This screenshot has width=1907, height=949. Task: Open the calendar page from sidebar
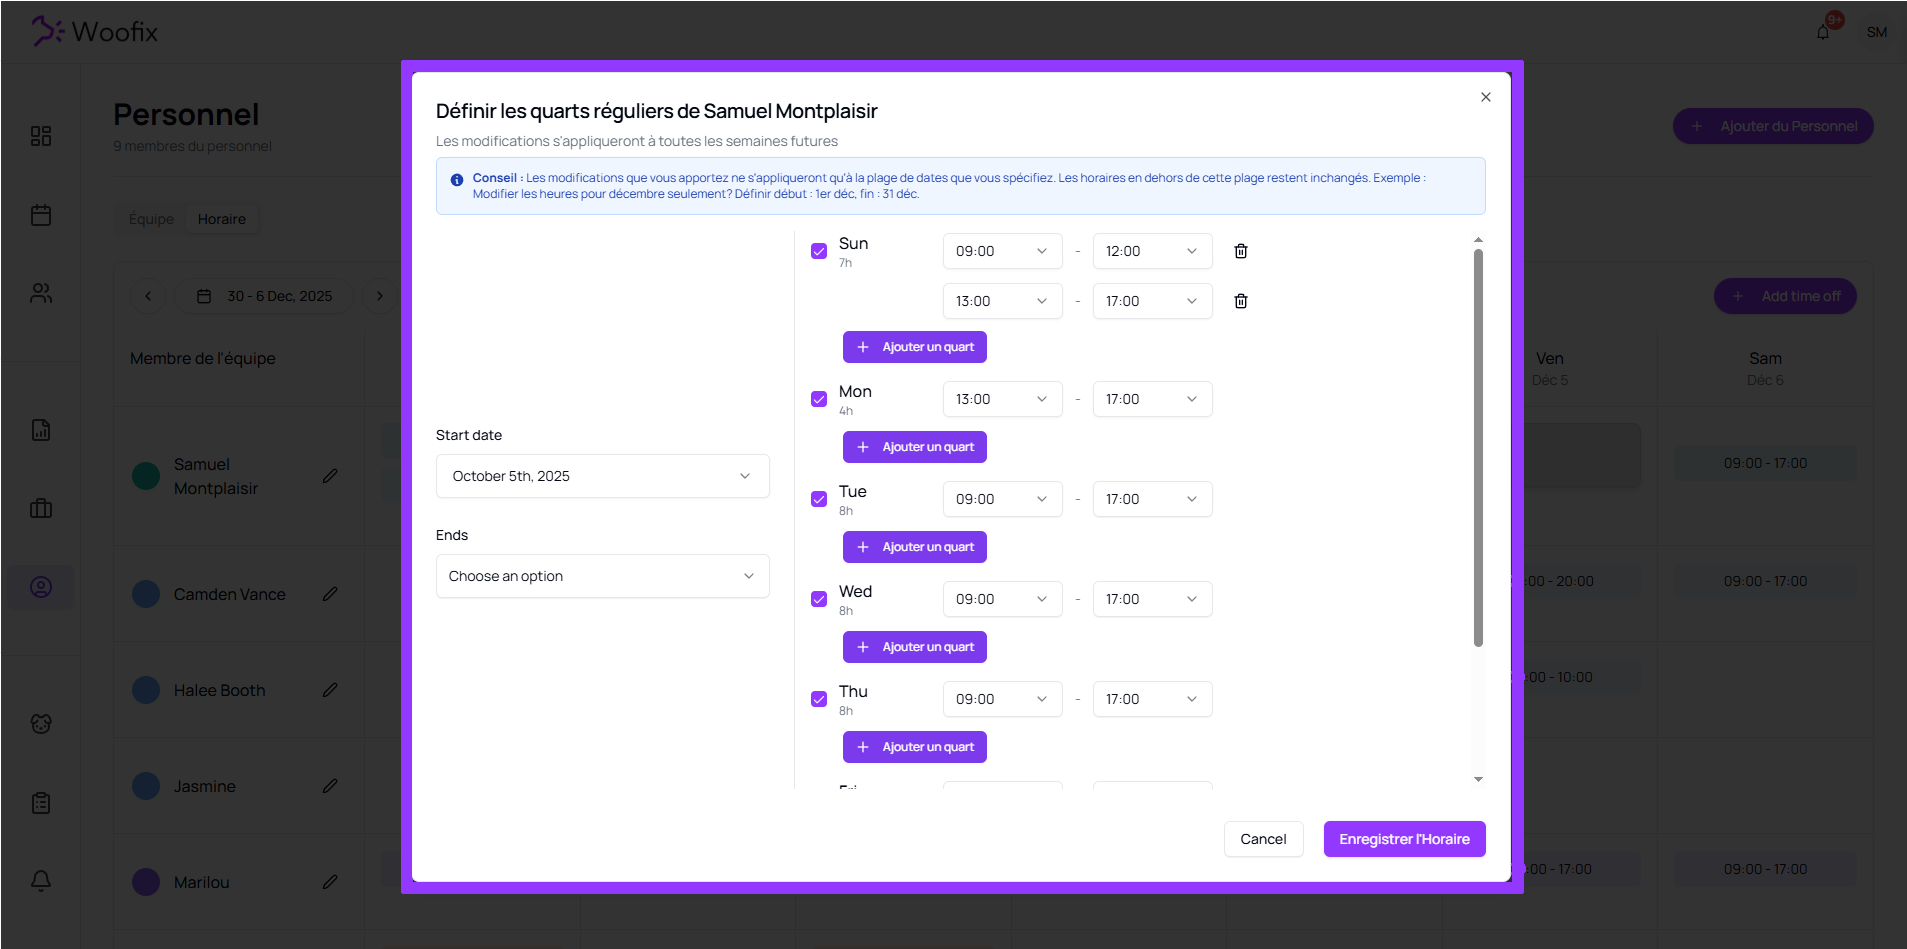pyautogui.click(x=41, y=215)
